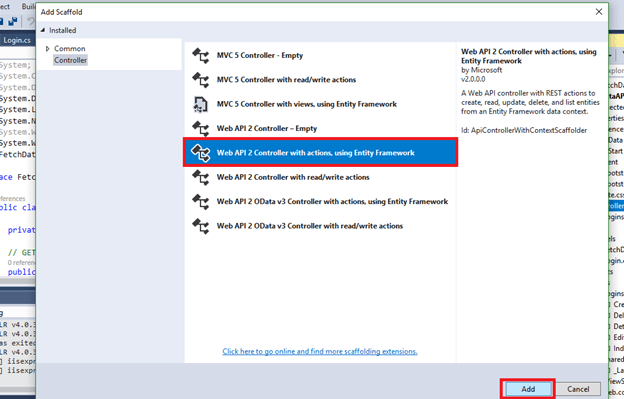Image resolution: width=624 pixels, height=399 pixels.
Task: Close the Add Scaffold dialog
Action: point(599,12)
